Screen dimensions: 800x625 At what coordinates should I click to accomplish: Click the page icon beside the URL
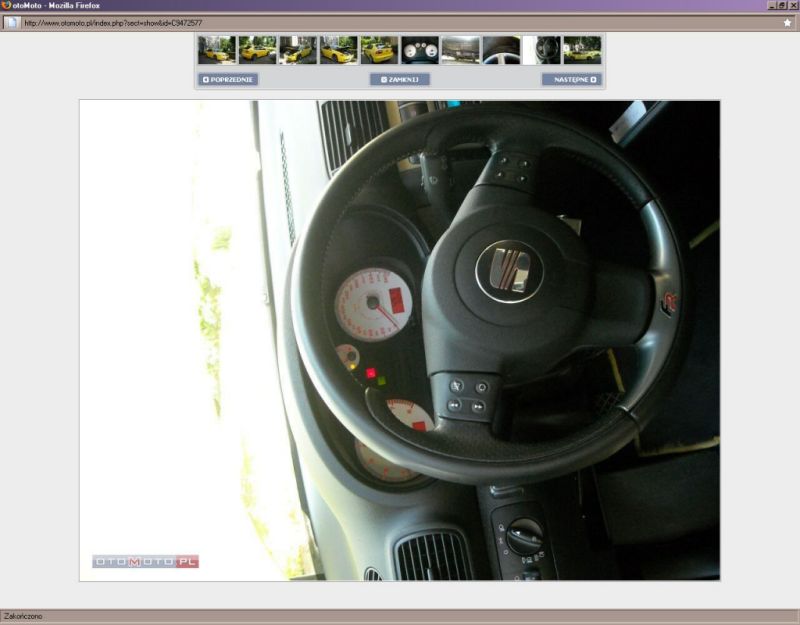(12, 23)
